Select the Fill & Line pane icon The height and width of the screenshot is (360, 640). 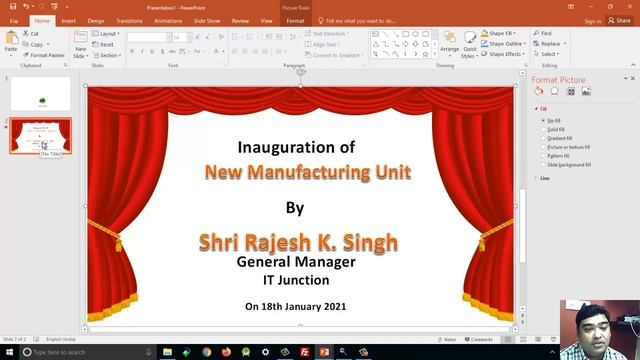[x=538, y=91]
